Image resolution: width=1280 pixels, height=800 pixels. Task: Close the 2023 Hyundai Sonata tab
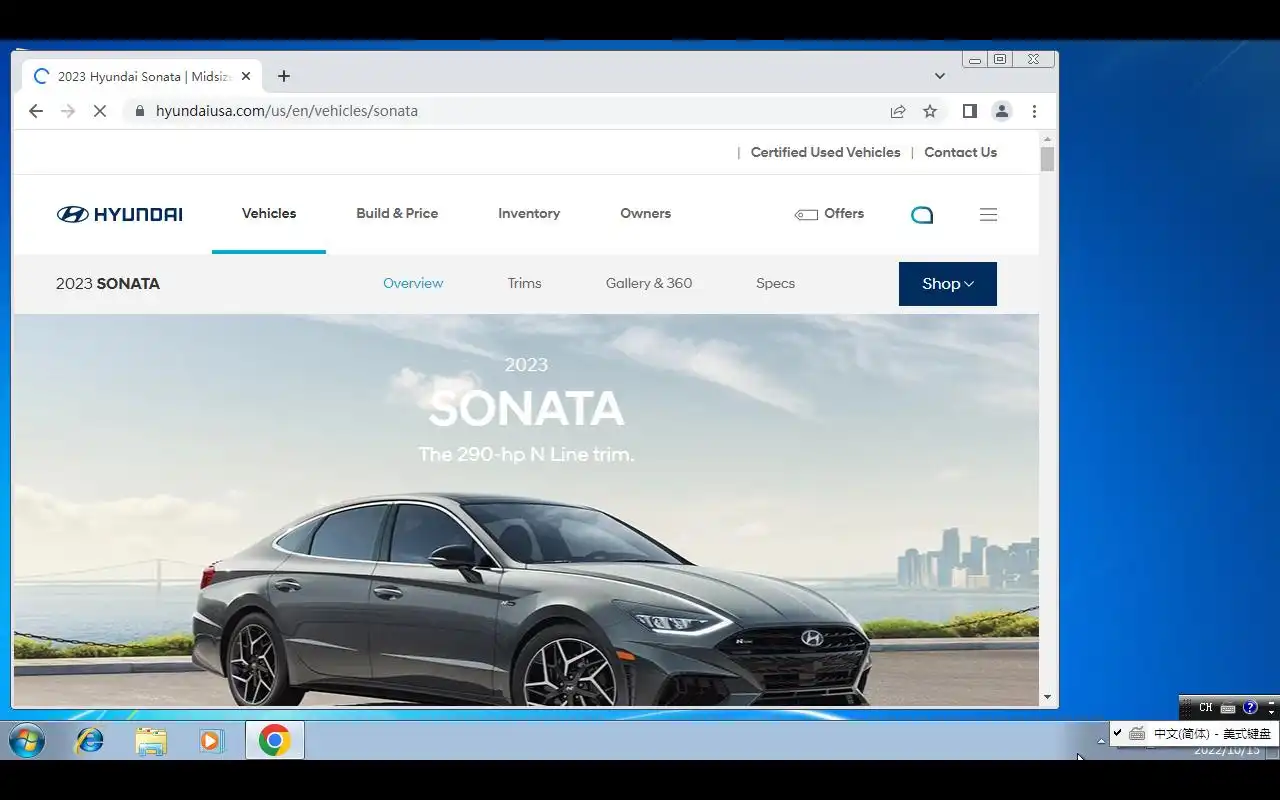(x=246, y=76)
